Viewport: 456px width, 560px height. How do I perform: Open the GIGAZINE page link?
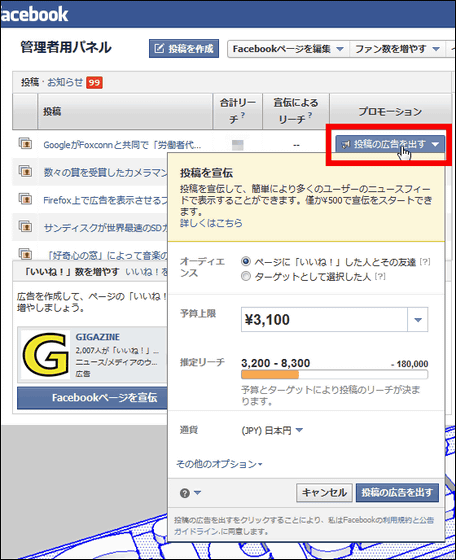coord(97,337)
